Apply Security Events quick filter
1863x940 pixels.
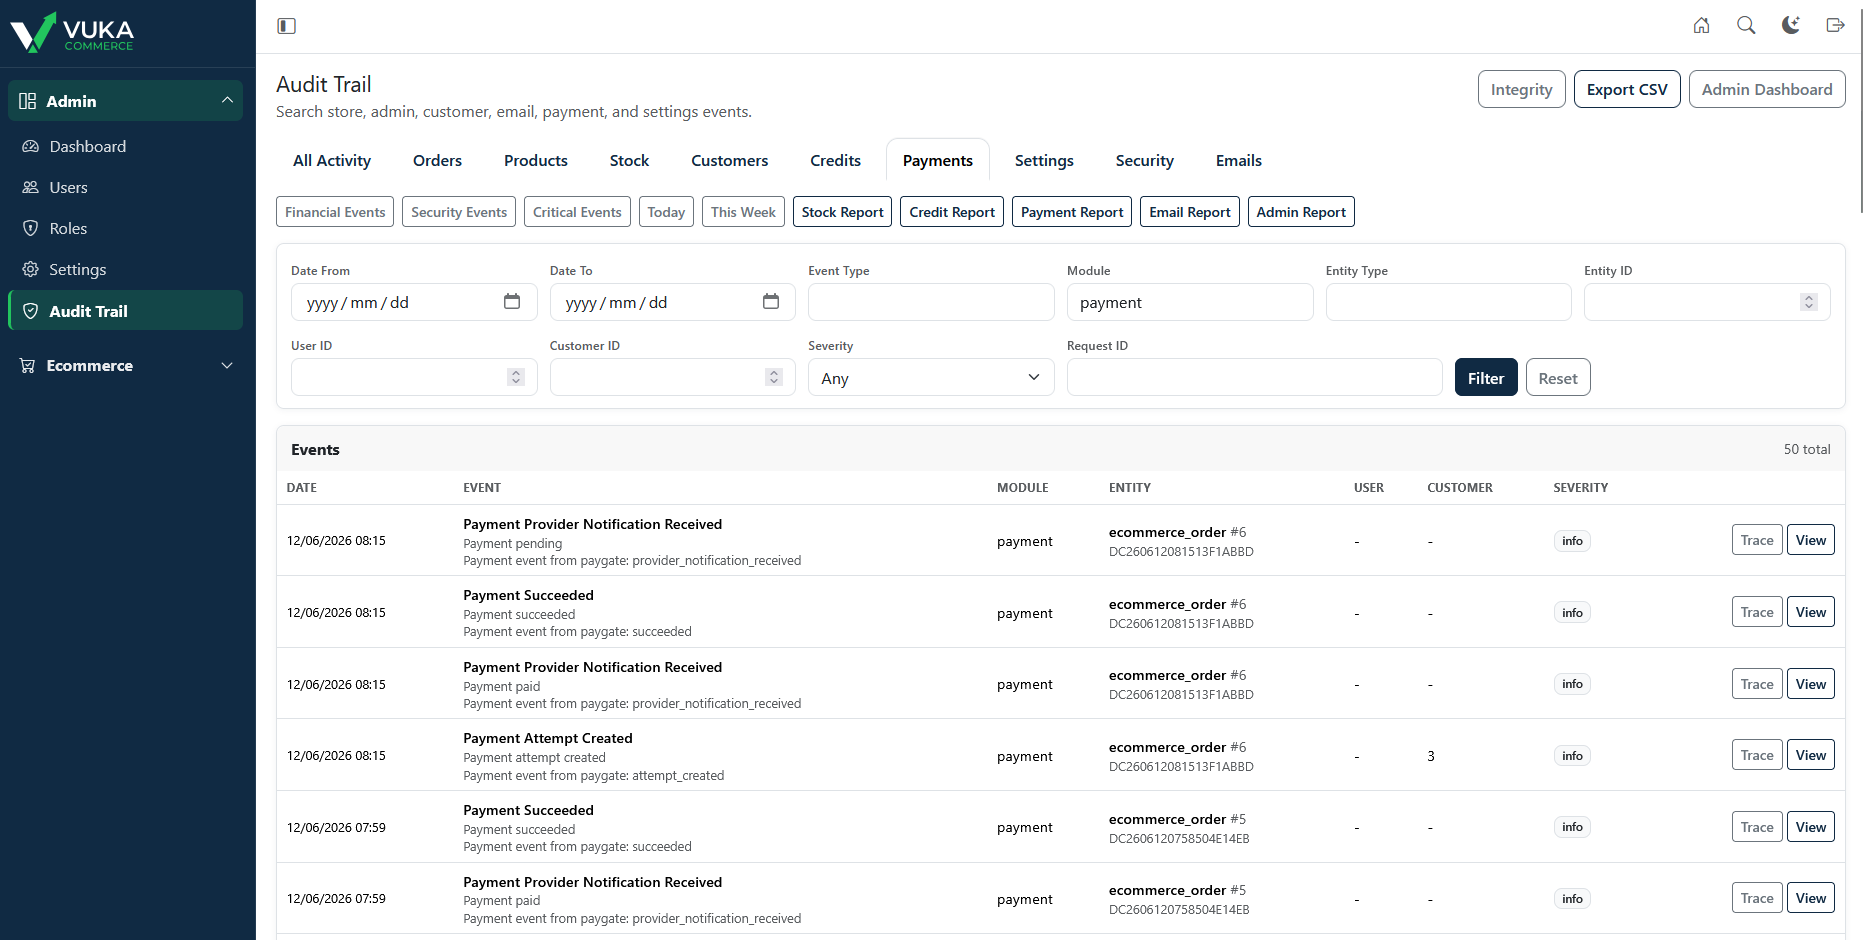459,212
